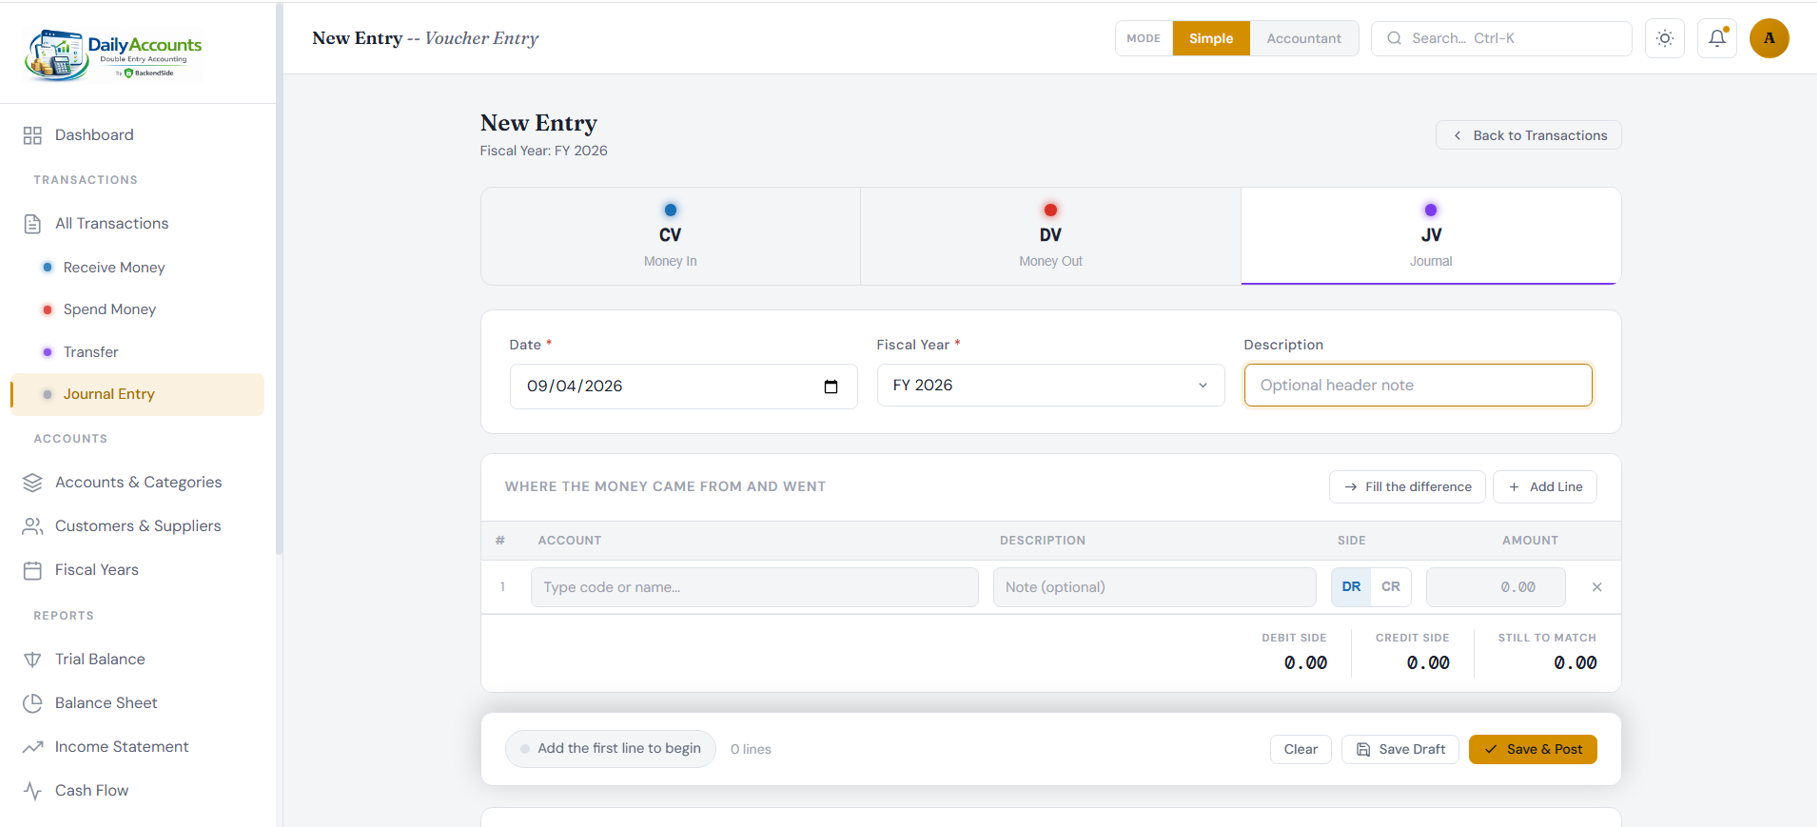Click the Search Ctrl-K box
This screenshot has height=827, width=1817.
1502,38
